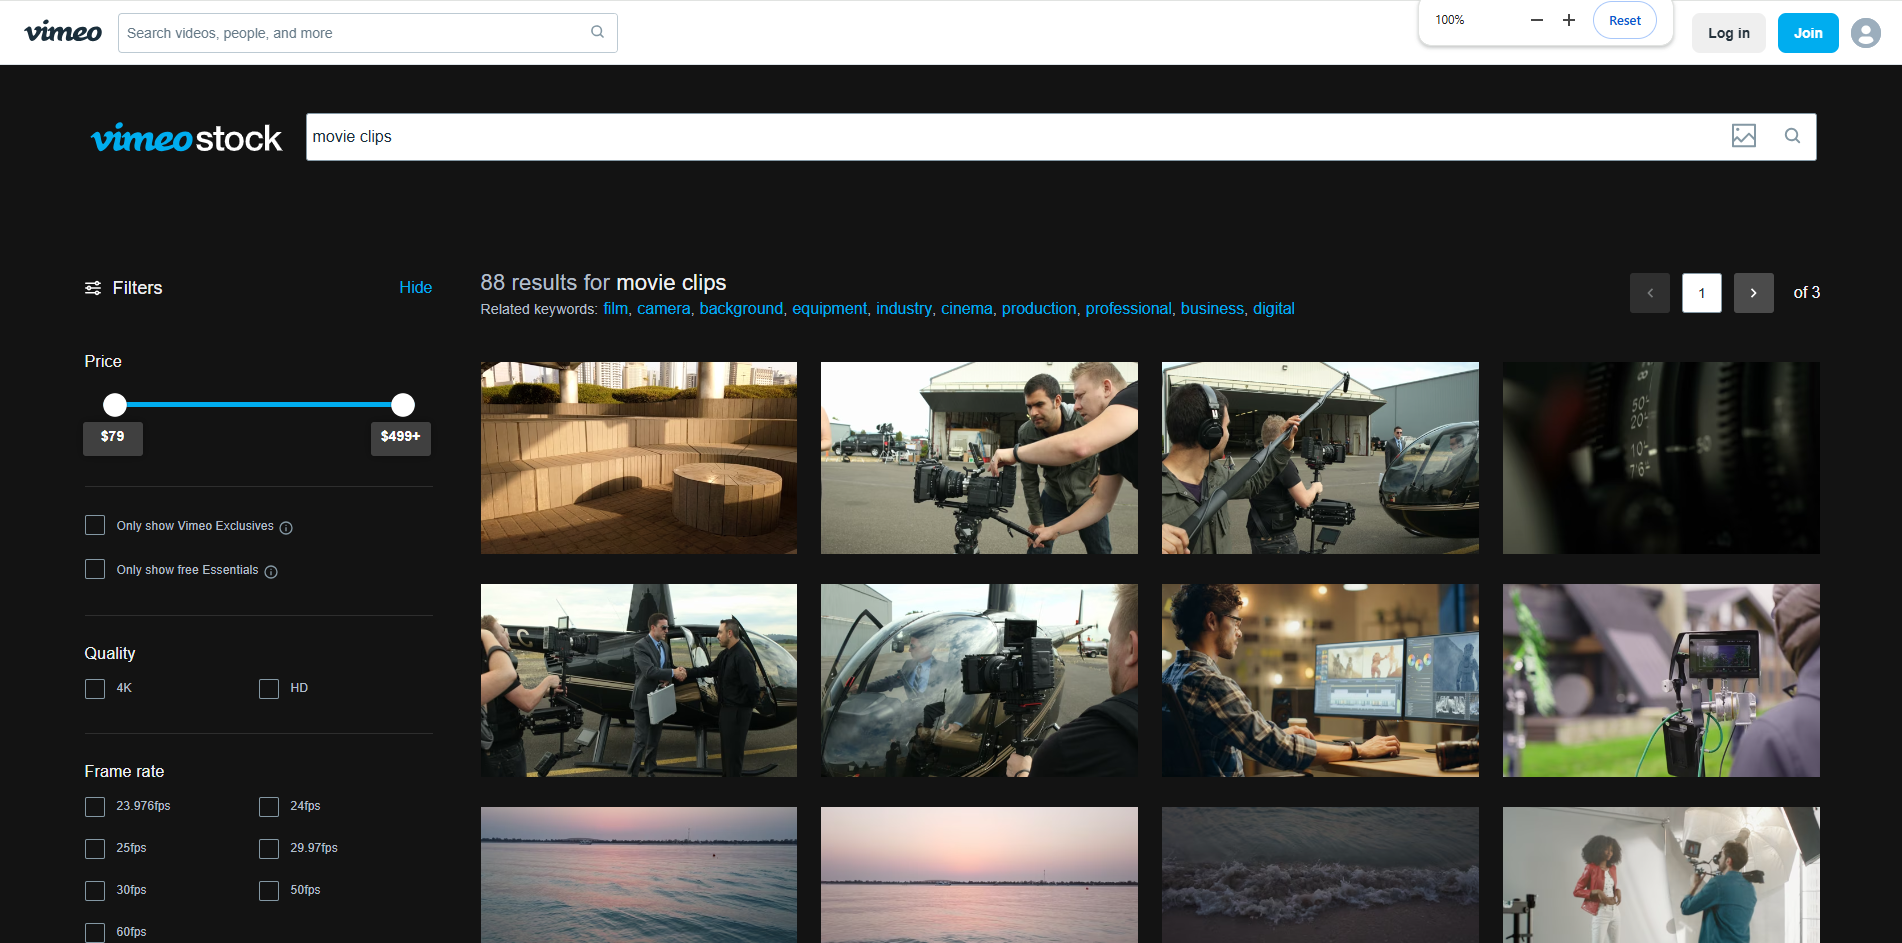This screenshot has width=1902, height=943.
Task: Enable the 4K quality checkbox
Action: (x=95, y=688)
